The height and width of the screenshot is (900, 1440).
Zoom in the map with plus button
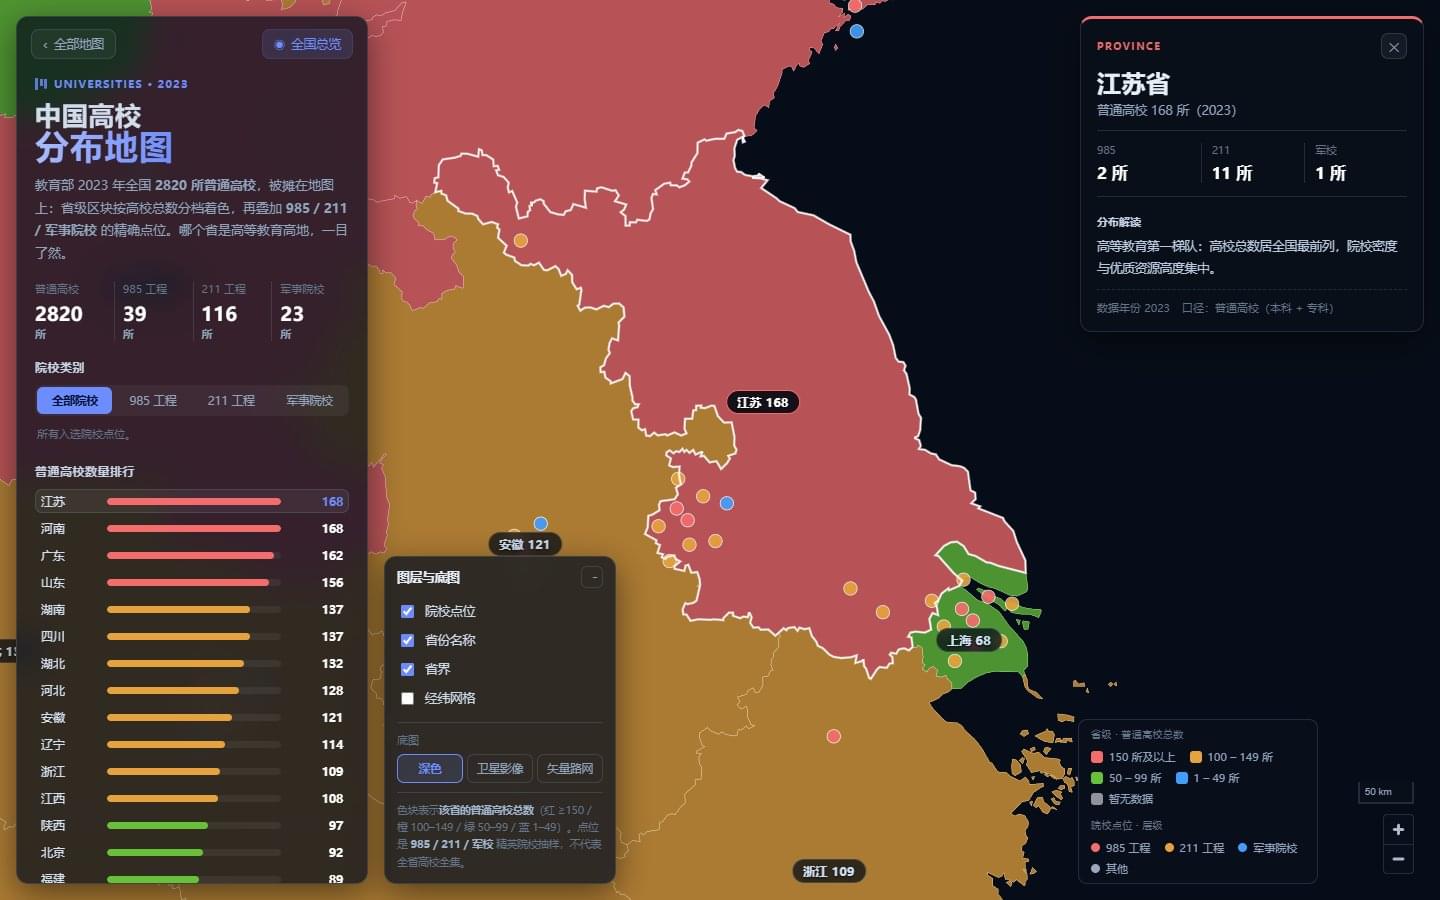tap(1398, 829)
